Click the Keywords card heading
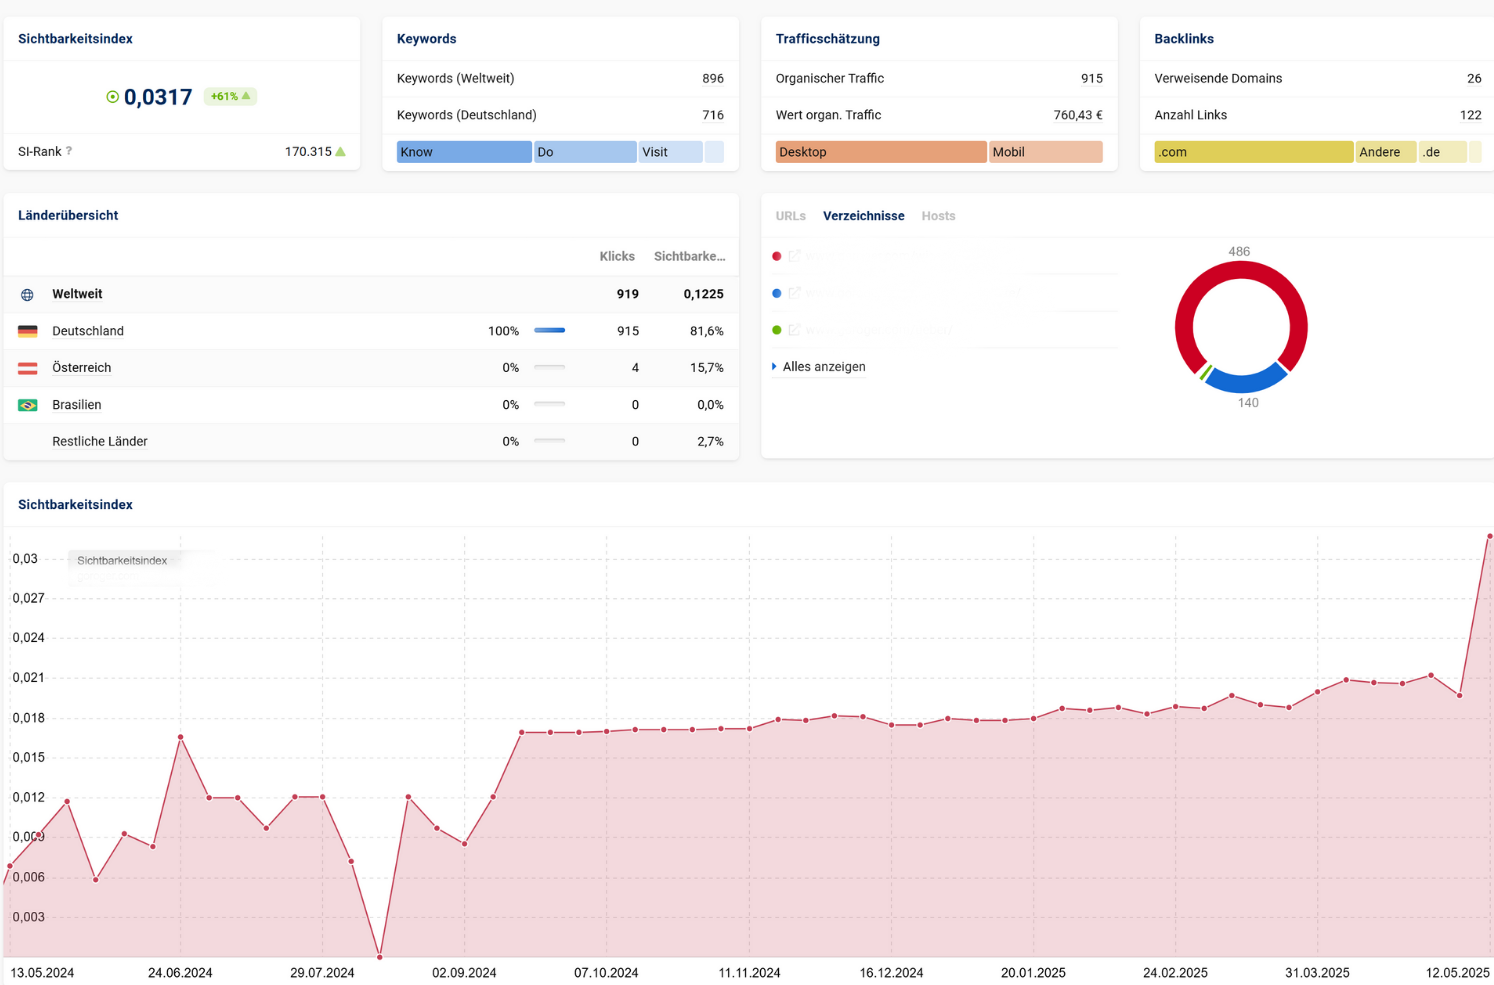This screenshot has height=985, width=1494. [x=426, y=39]
